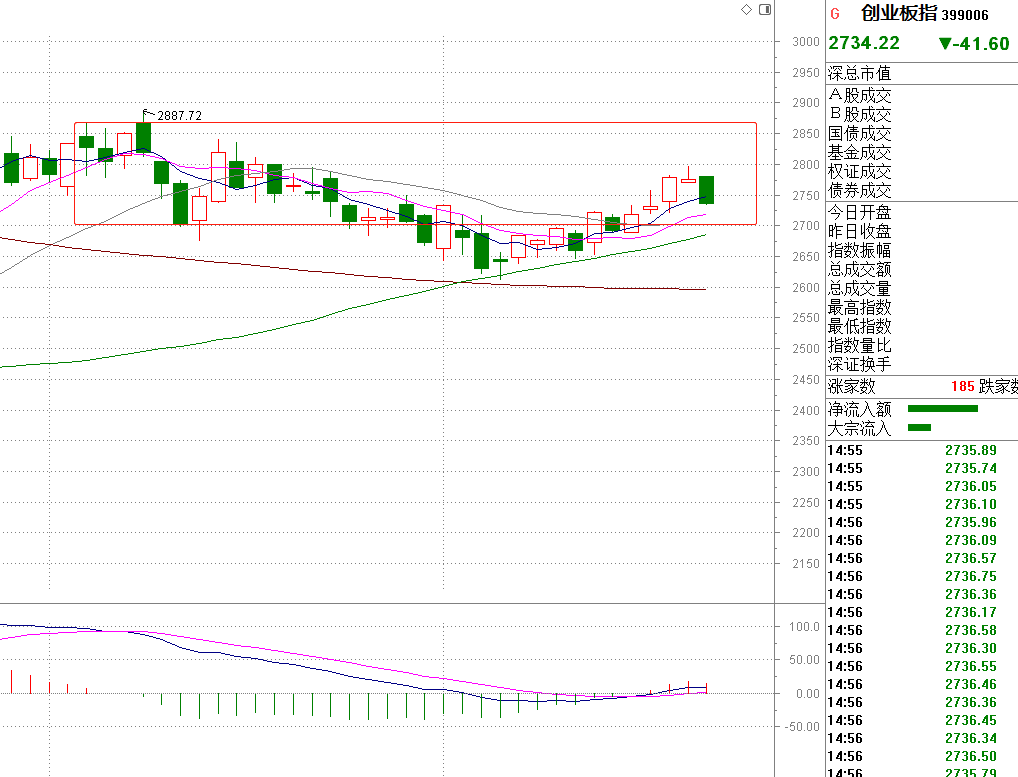Select the A股成交 row

click(922, 95)
